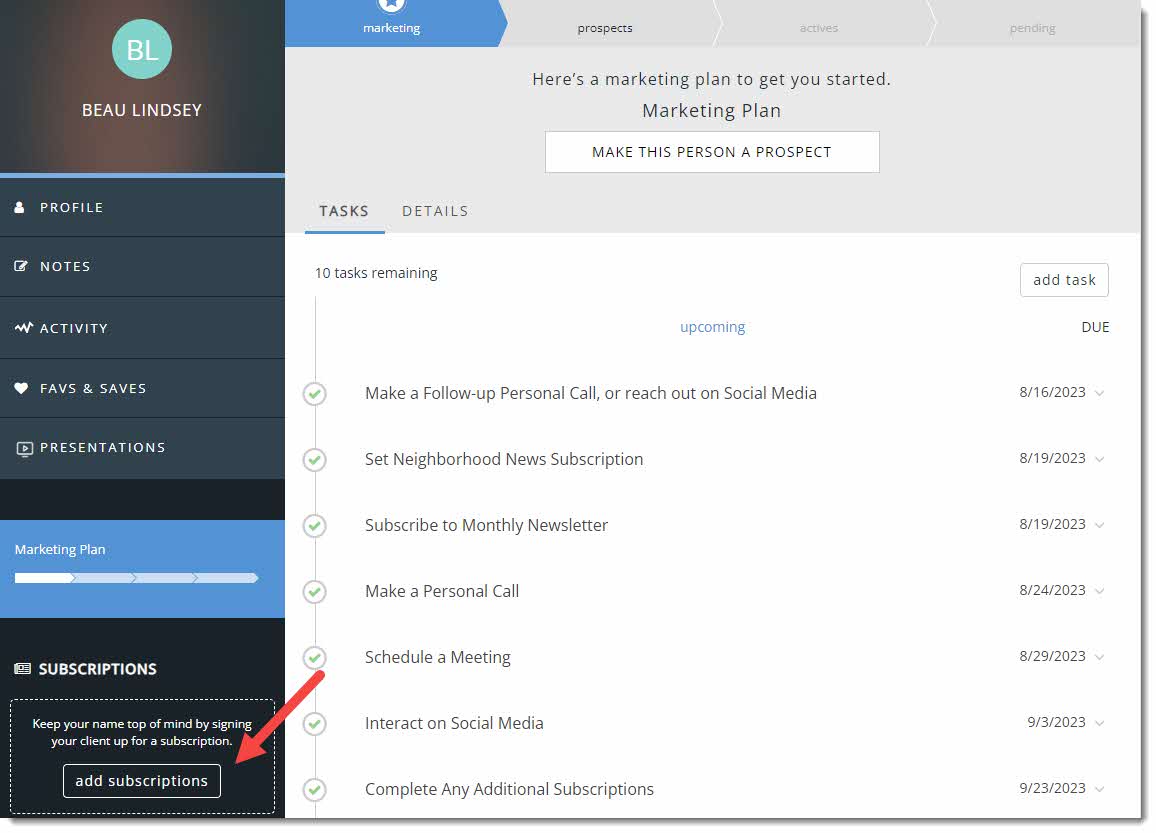Click the Favs & Saves heart icon

click(x=21, y=388)
